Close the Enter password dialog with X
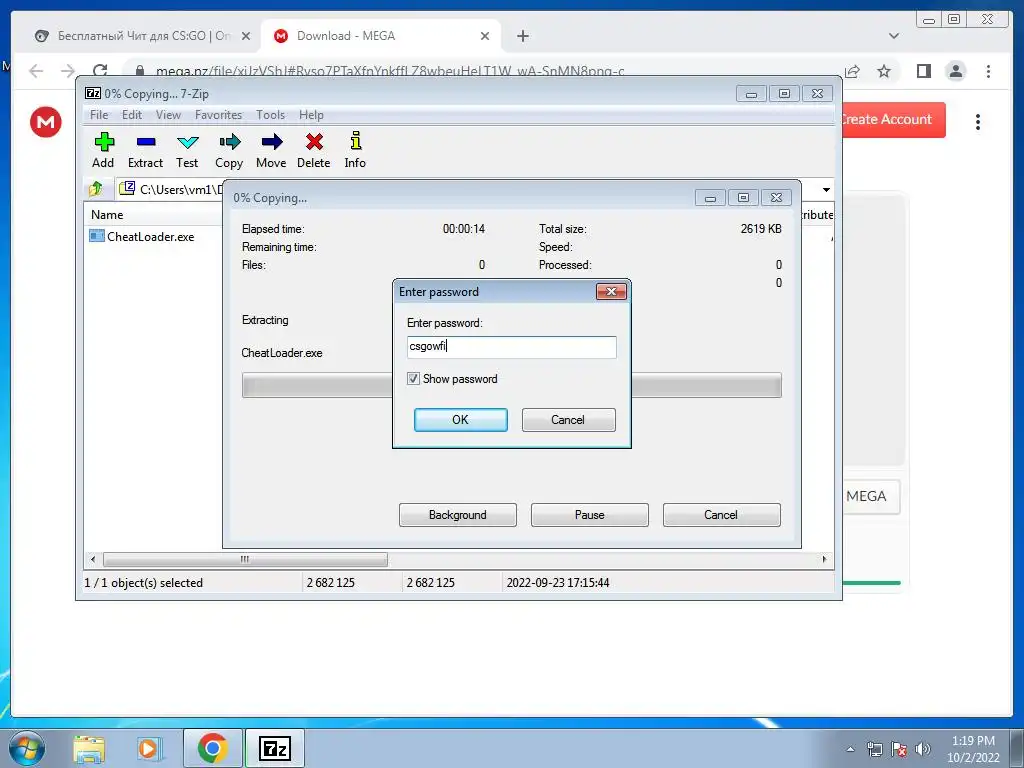 coord(611,291)
